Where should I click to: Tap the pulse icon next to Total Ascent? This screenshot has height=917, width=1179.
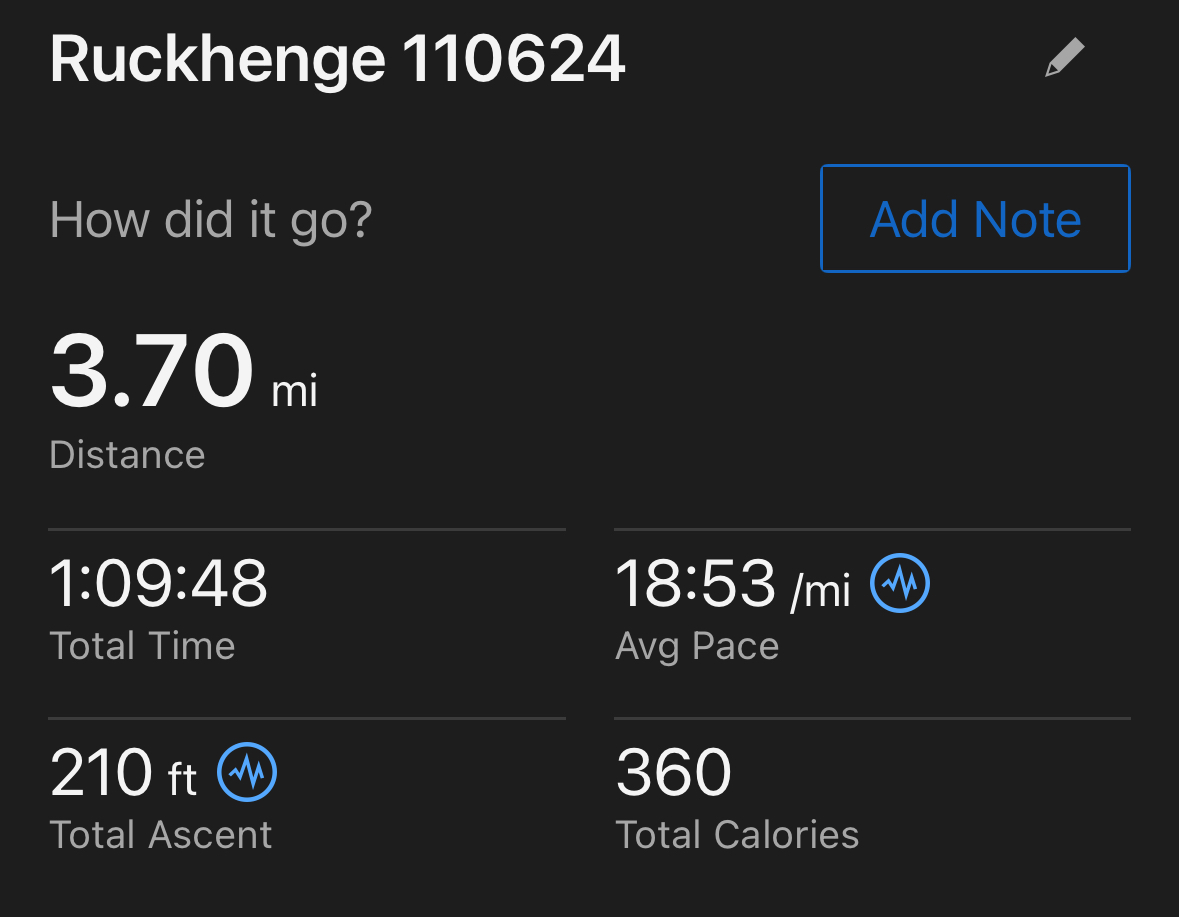coord(247,772)
